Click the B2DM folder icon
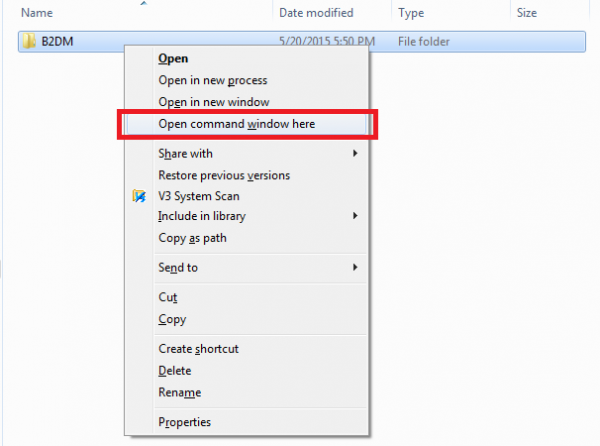Viewport: 600px width, 446px height. [x=29, y=41]
